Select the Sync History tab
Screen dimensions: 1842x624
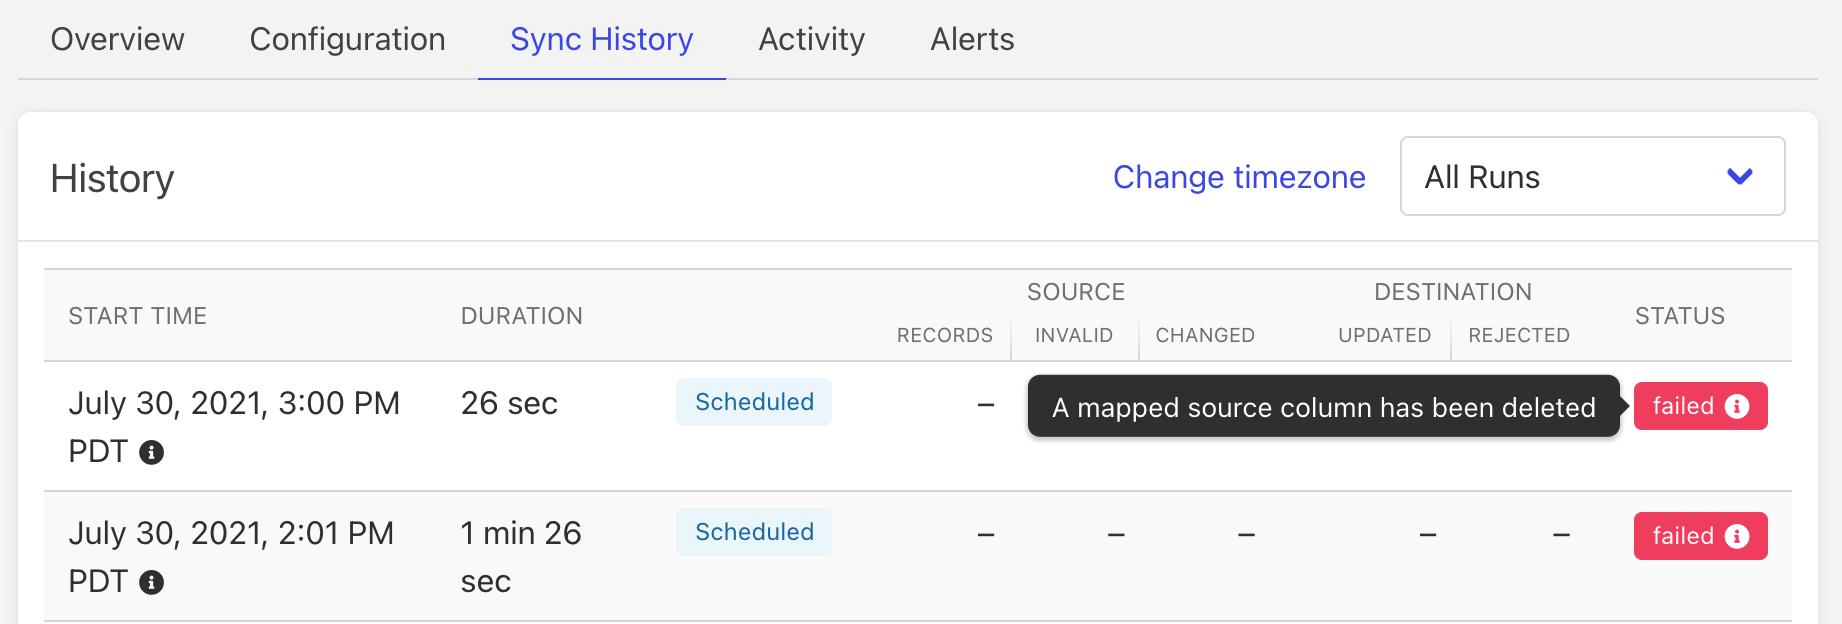(601, 39)
